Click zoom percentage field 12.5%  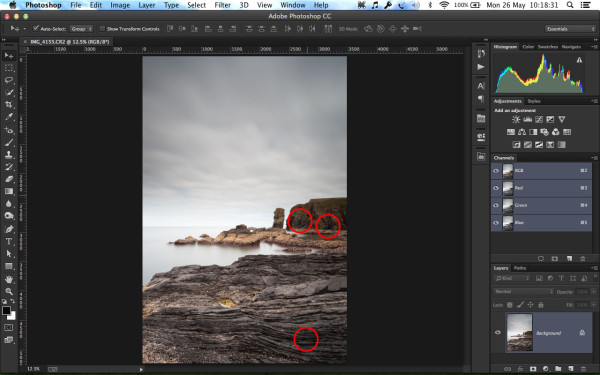pyautogui.click(x=33, y=369)
